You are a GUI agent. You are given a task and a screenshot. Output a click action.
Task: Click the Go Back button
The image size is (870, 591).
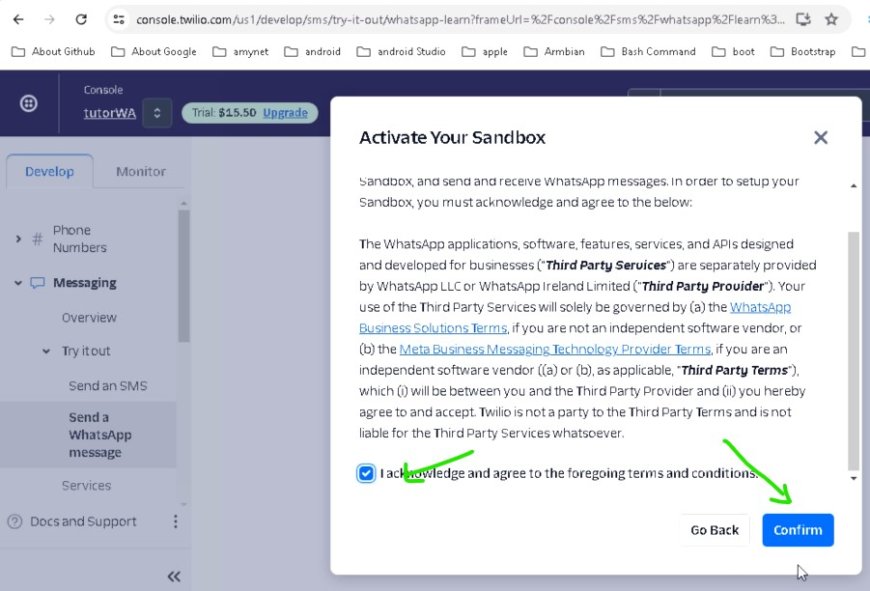(714, 530)
